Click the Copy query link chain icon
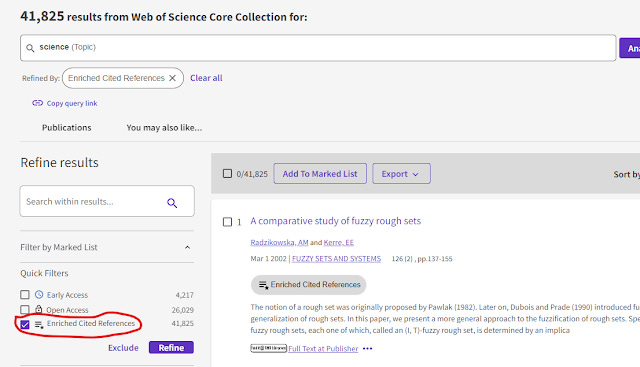The width and height of the screenshot is (640, 367). (x=38, y=103)
